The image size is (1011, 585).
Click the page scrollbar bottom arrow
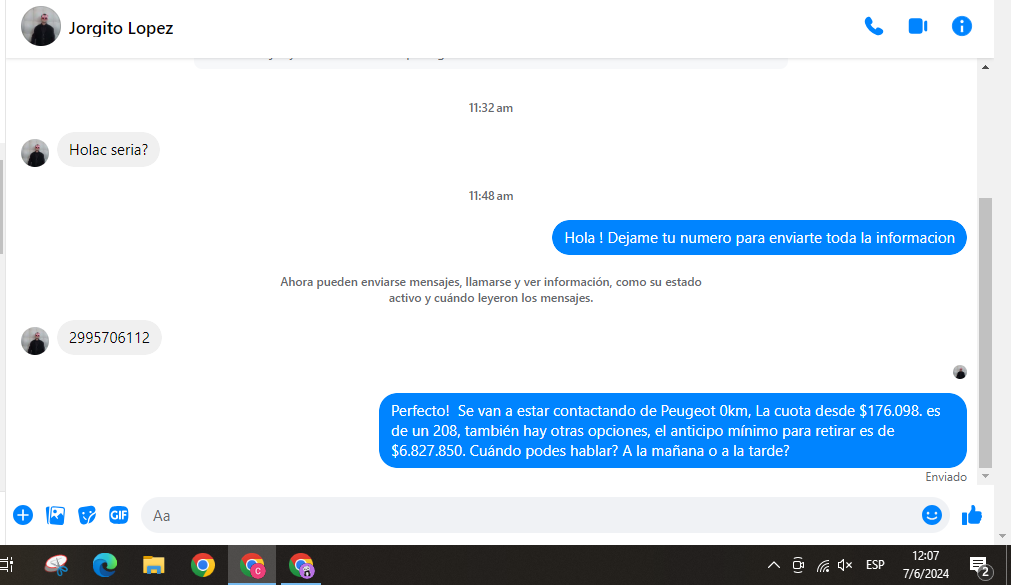click(1002, 536)
